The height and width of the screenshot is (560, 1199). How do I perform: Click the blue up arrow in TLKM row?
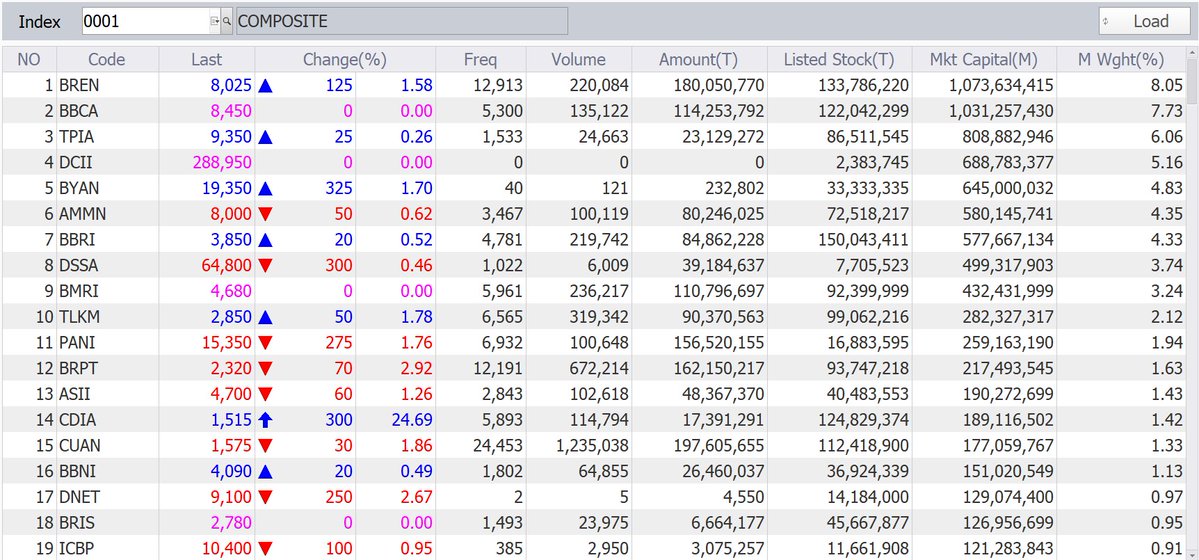pos(265,317)
